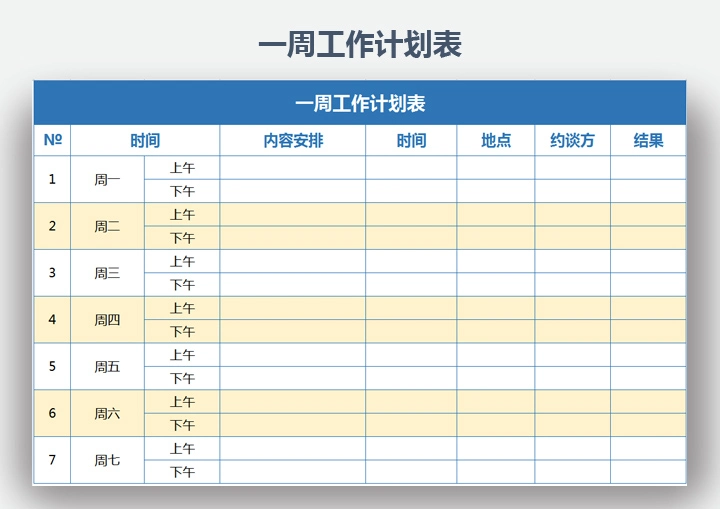
Task: Click the № column header
Action: pos(52,140)
